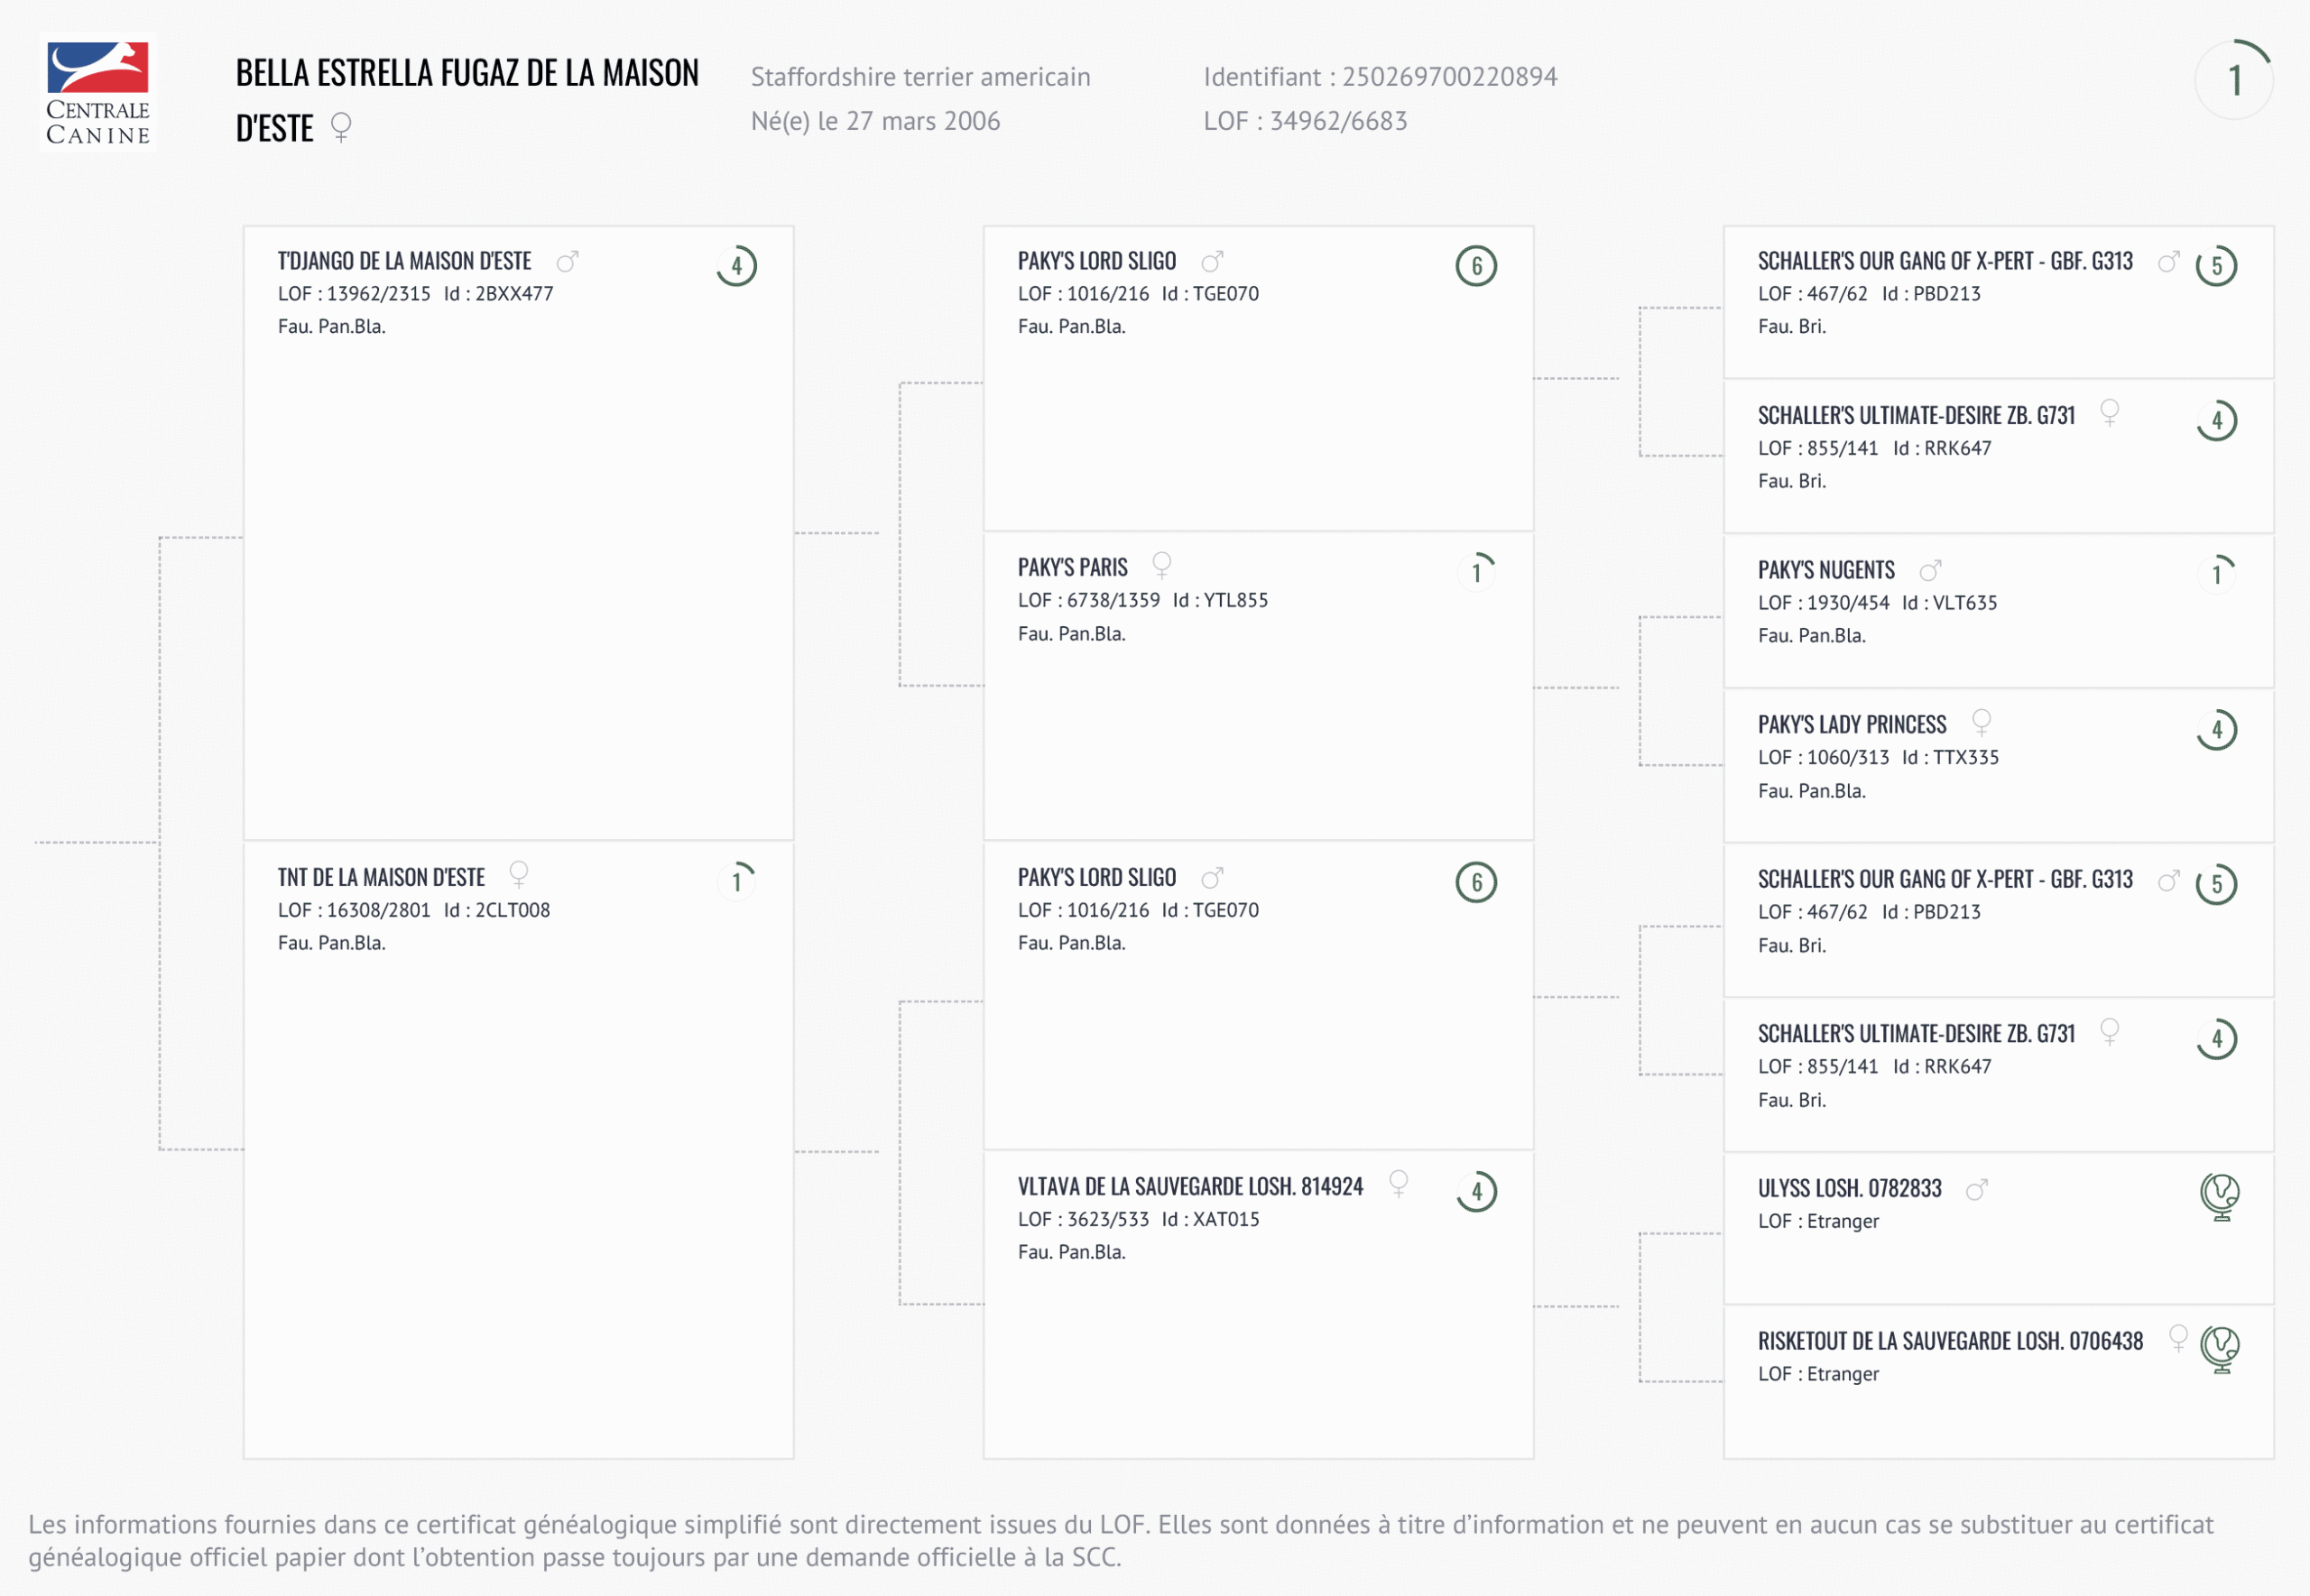The height and width of the screenshot is (1596, 2310).
Task: Open PAKY'S NUGENTS ancestor page
Action: point(1826,571)
